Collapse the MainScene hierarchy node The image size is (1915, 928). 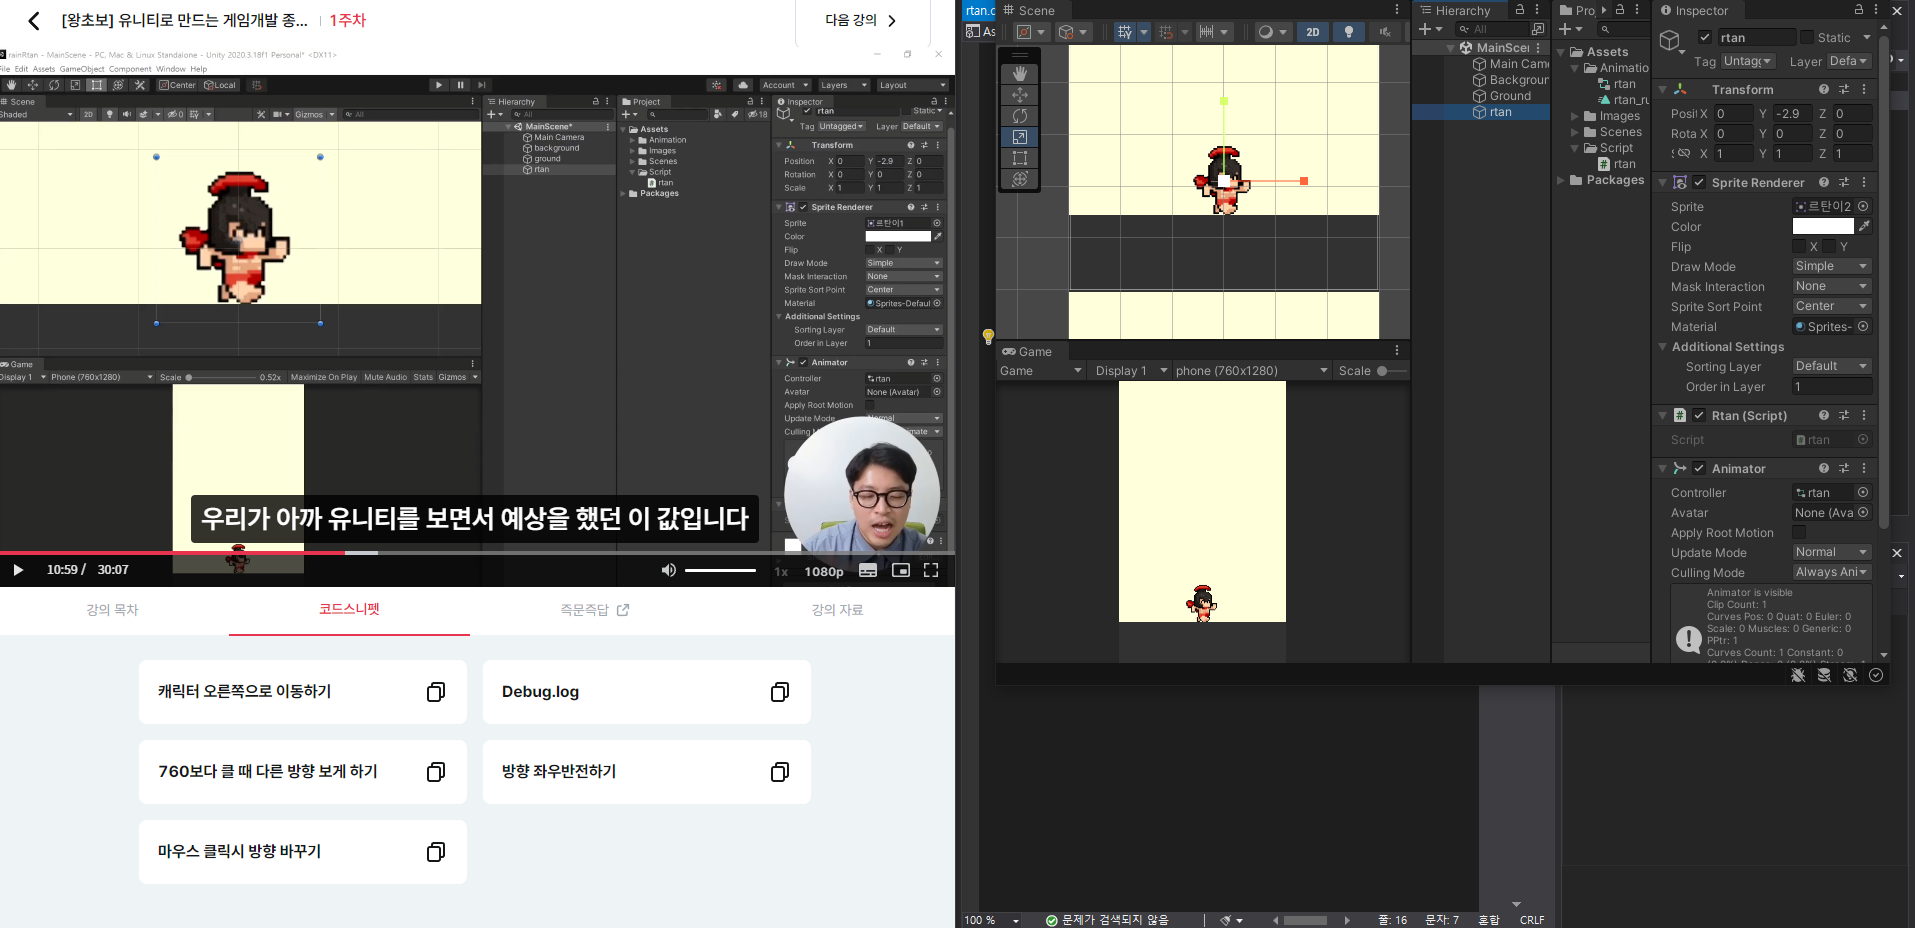click(1451, 48)
